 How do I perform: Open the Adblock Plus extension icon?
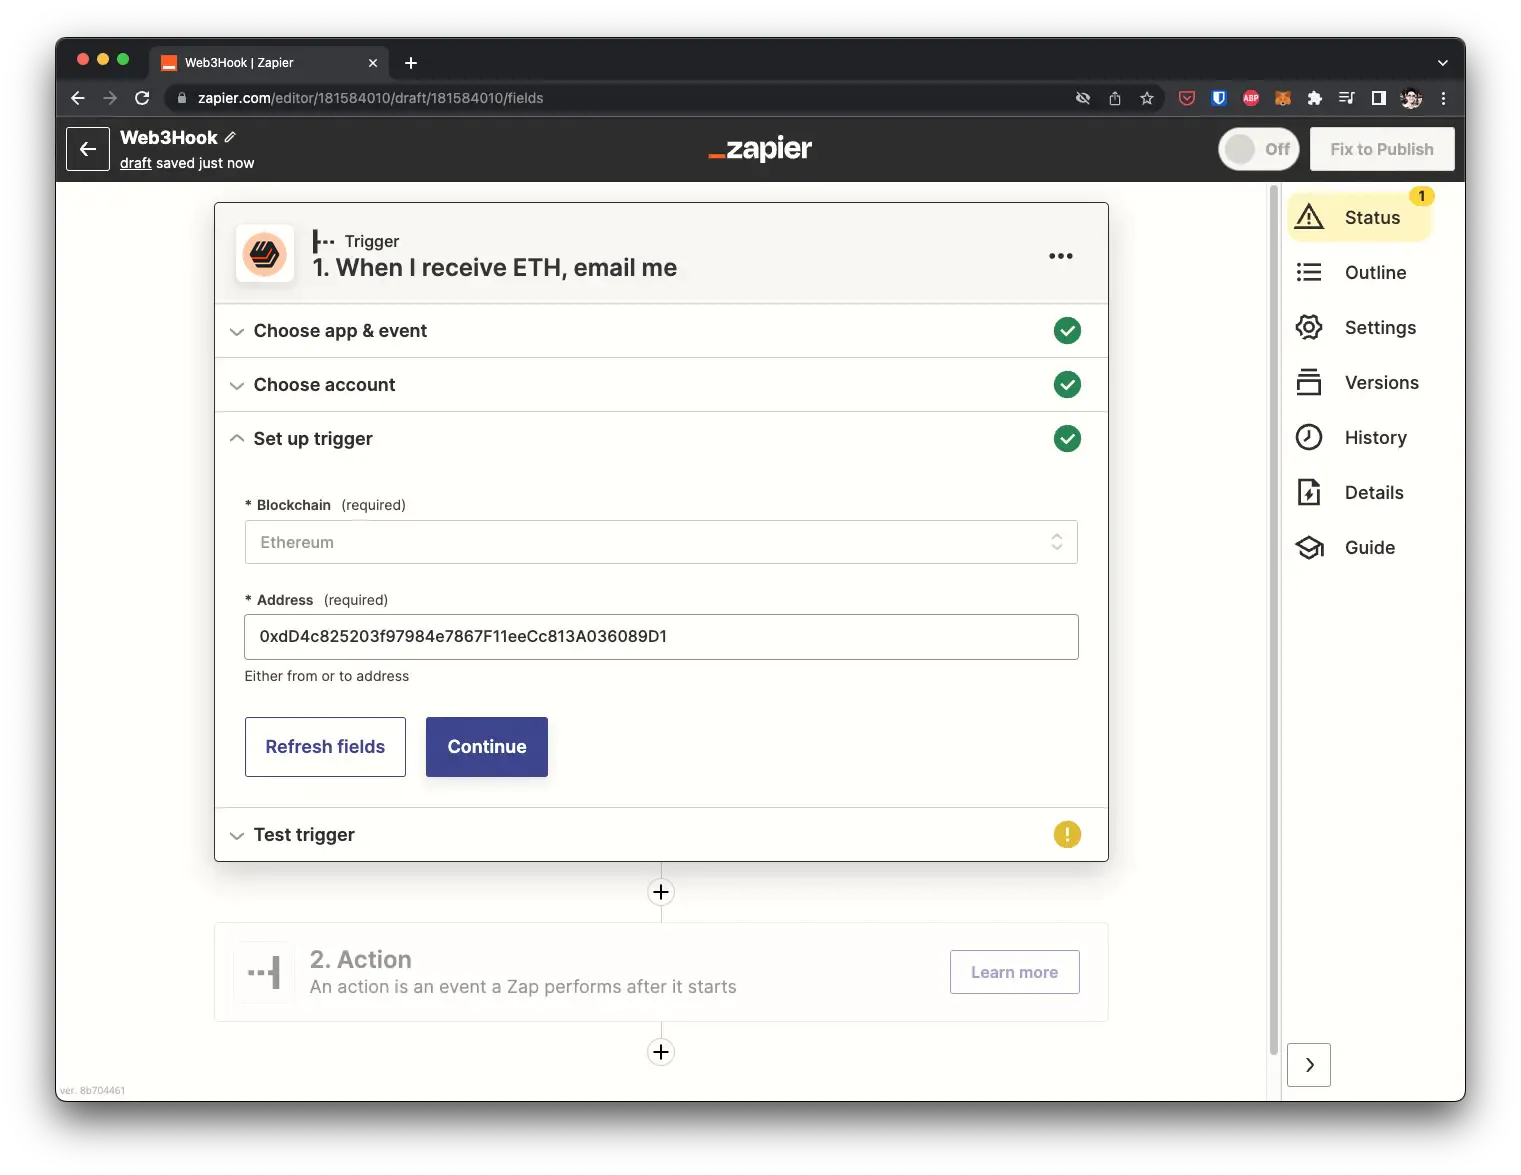pyautogui.click(x=1251, y=98)
